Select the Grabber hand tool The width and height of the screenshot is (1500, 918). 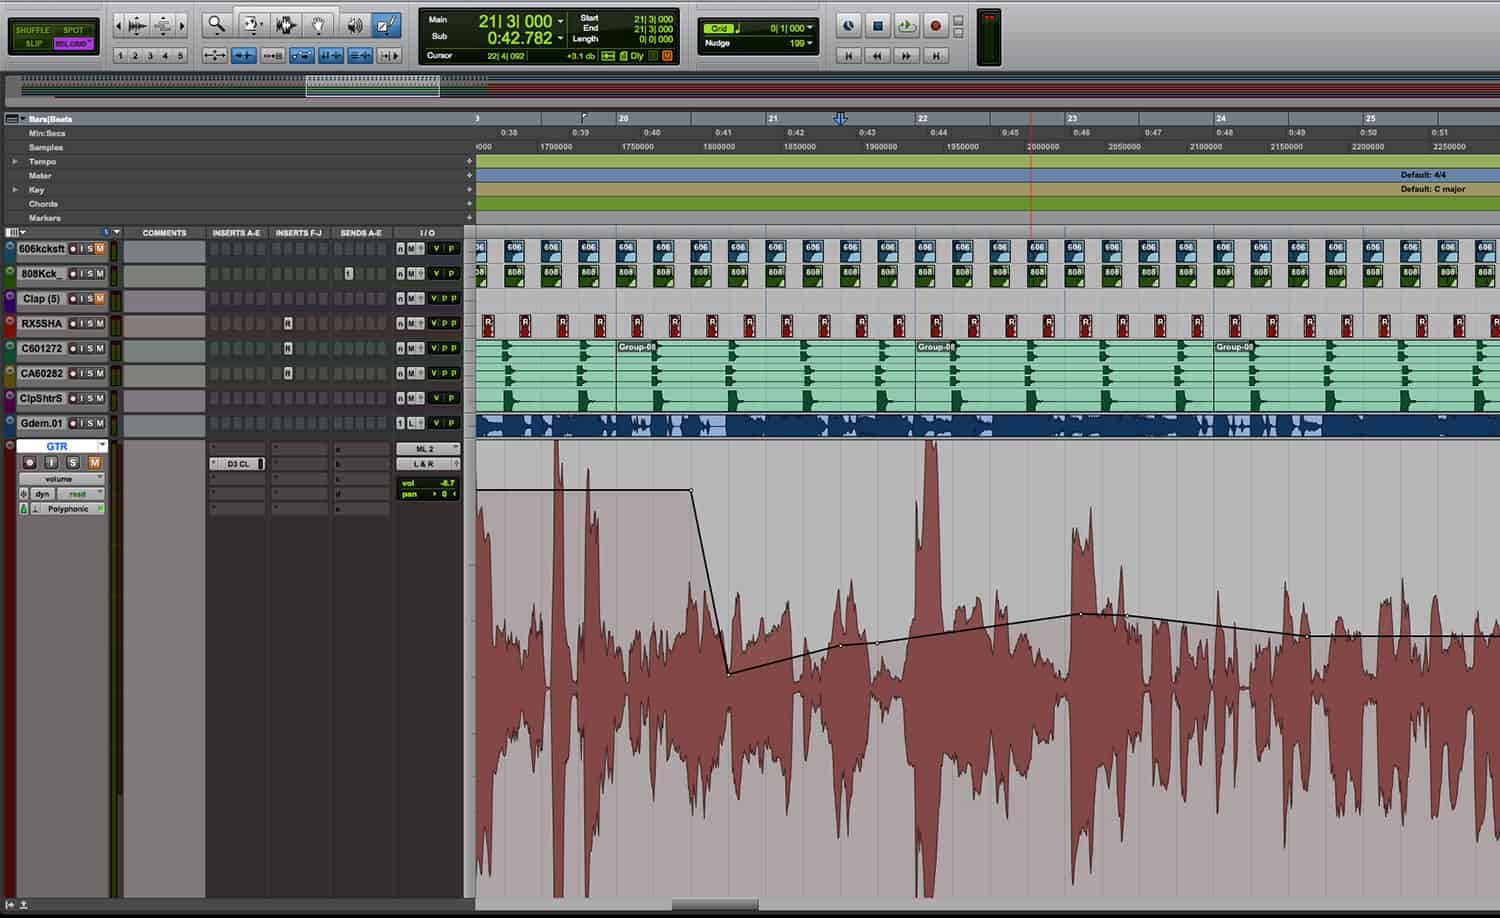point(318,25)
